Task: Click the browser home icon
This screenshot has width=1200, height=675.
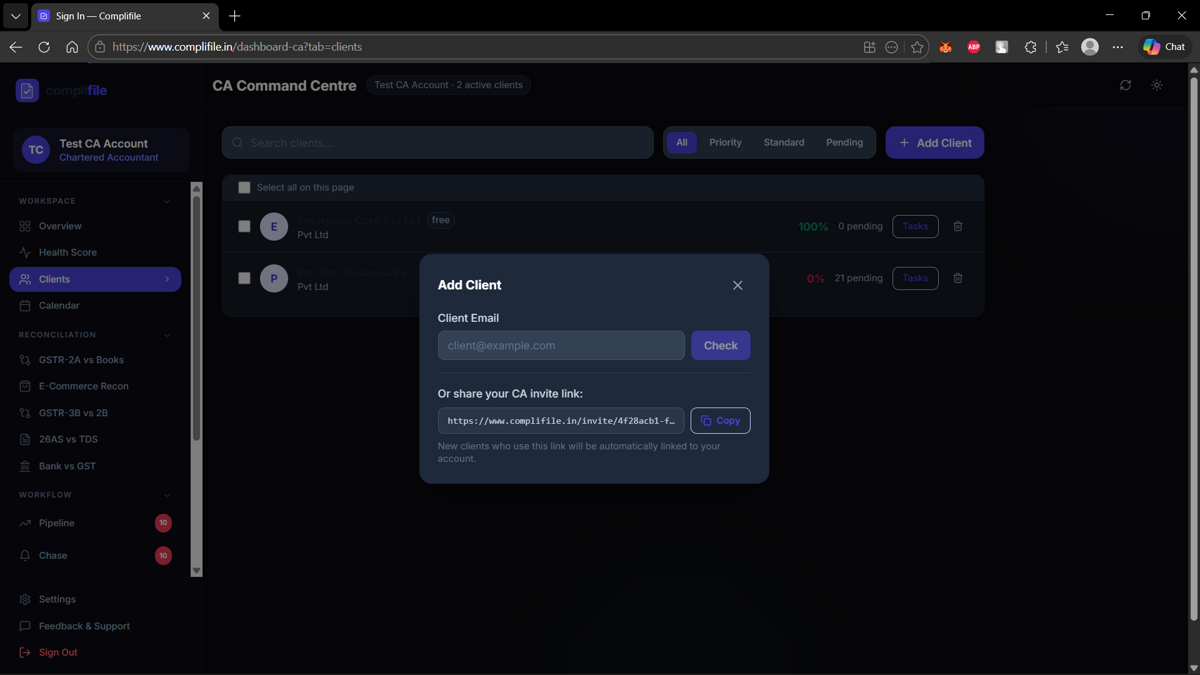Action: 72,47
